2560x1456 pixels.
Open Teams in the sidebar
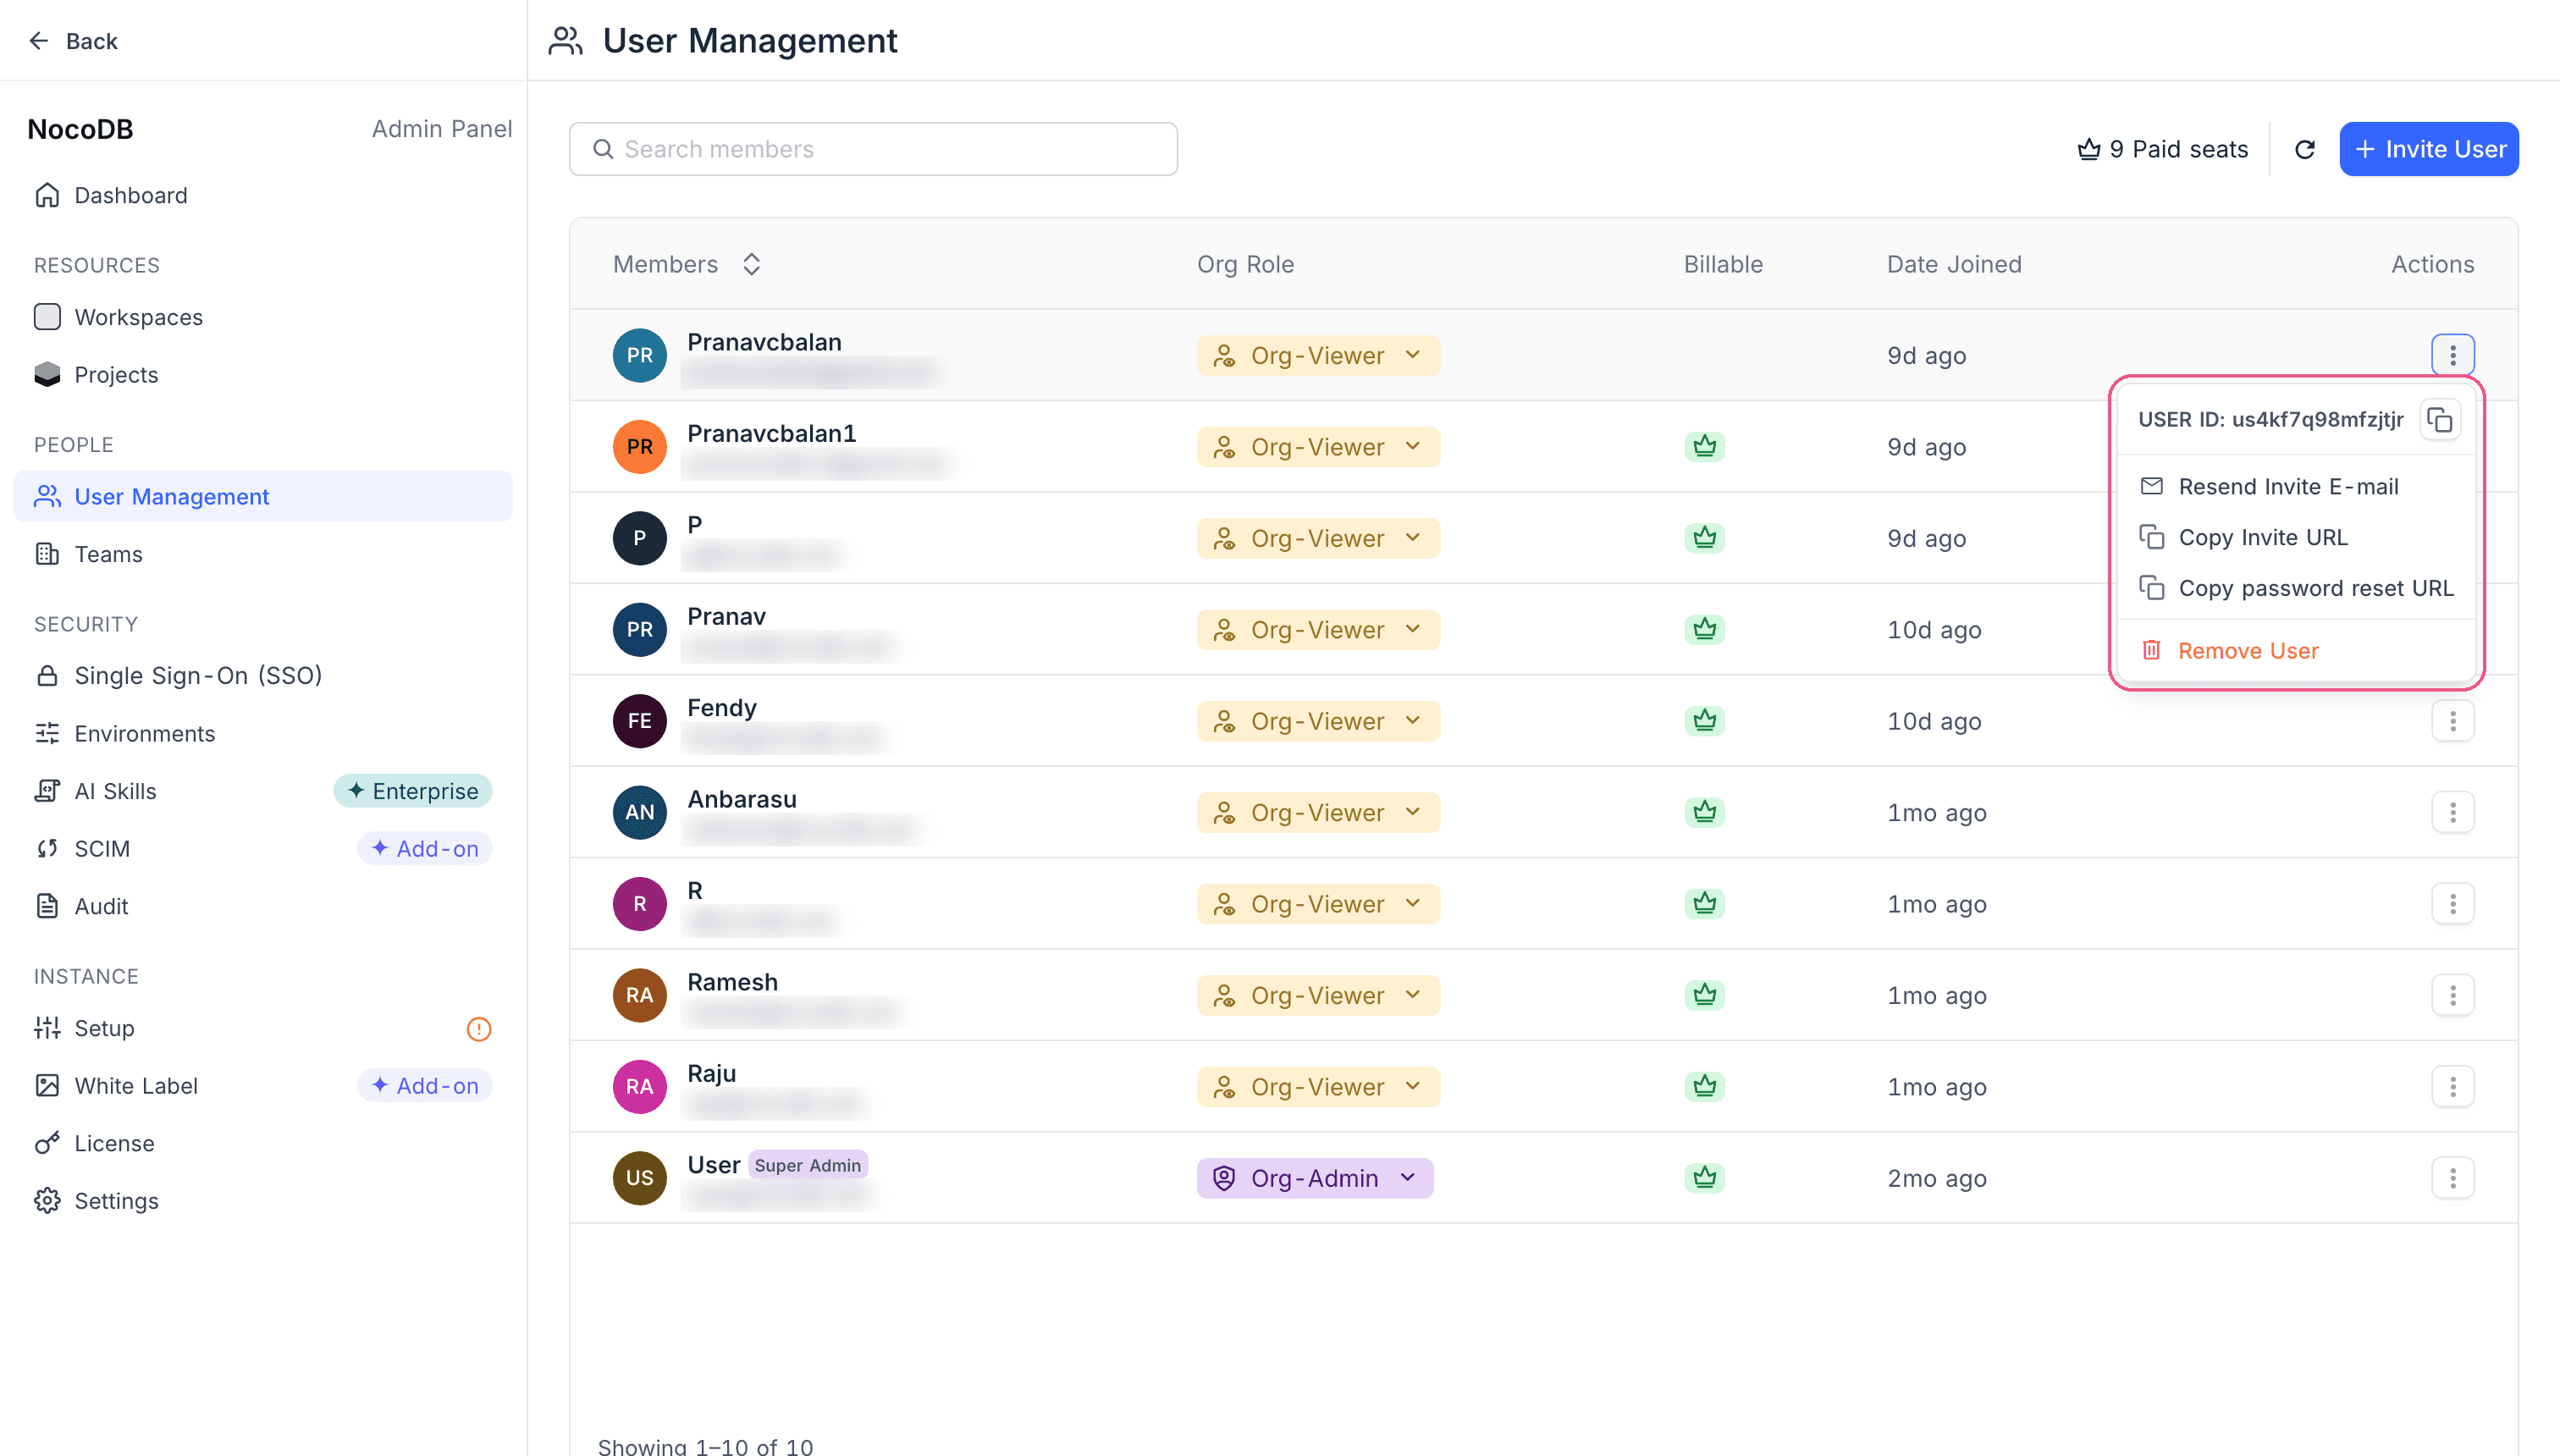tap(263, 554)
